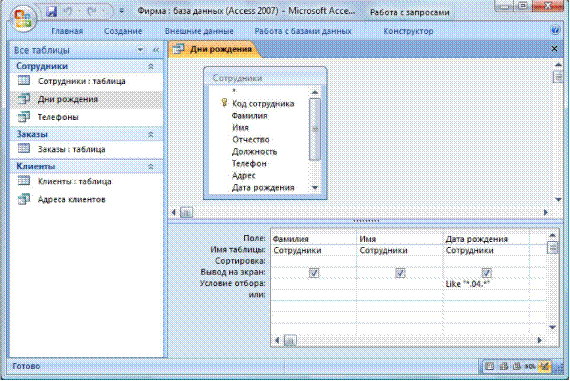Viewport: 570px width, 381px height.
Task: Toggle show checkbox for Имя column
Action: coord(400,273)
